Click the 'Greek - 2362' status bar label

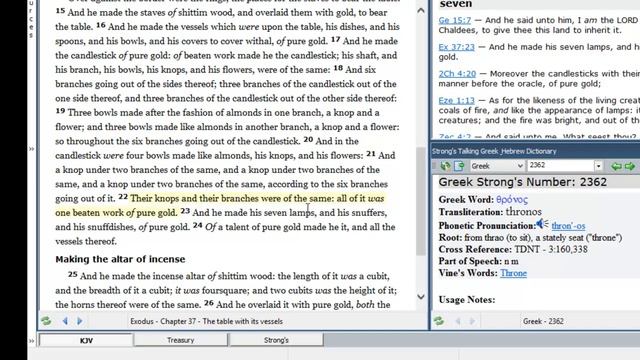[x=543, y=321]
